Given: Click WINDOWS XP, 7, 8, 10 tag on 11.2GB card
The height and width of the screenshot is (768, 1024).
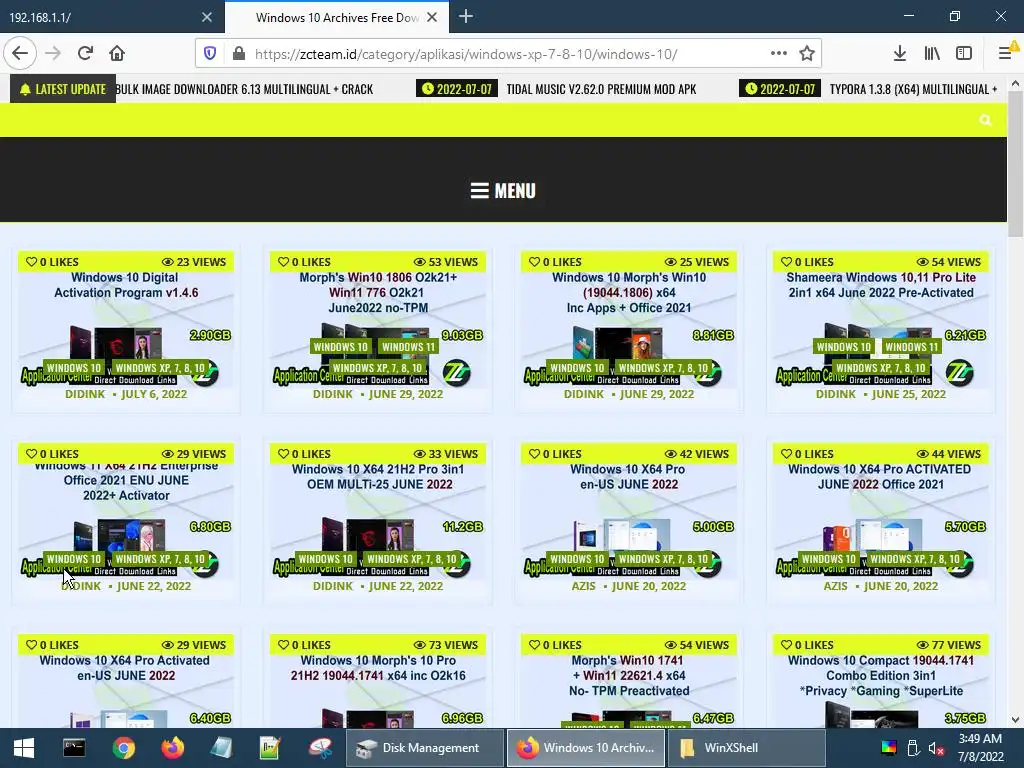Looking at the screenshot, I should coord(411,559).
